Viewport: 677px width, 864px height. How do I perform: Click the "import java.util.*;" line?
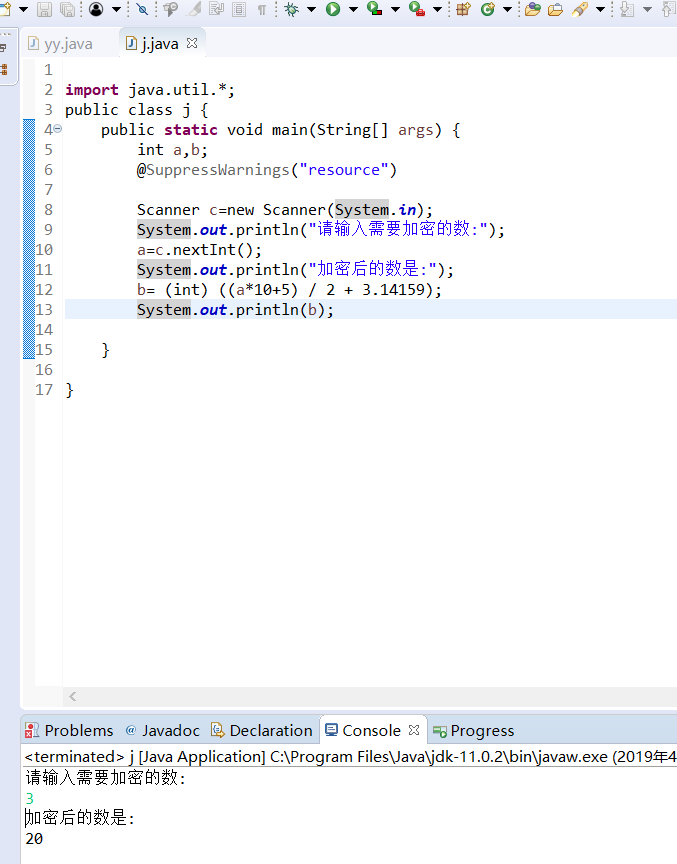point(150,89)
